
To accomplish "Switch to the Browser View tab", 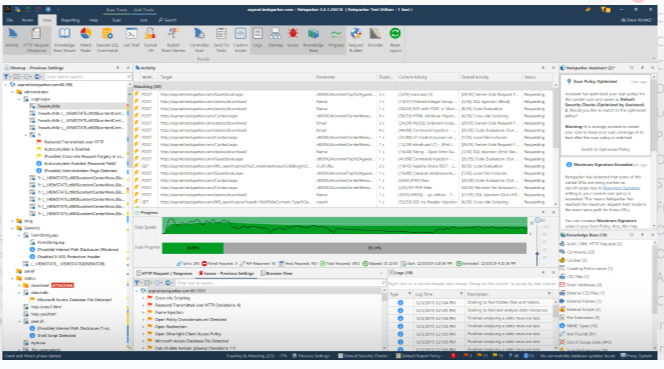I will (277, 274).
